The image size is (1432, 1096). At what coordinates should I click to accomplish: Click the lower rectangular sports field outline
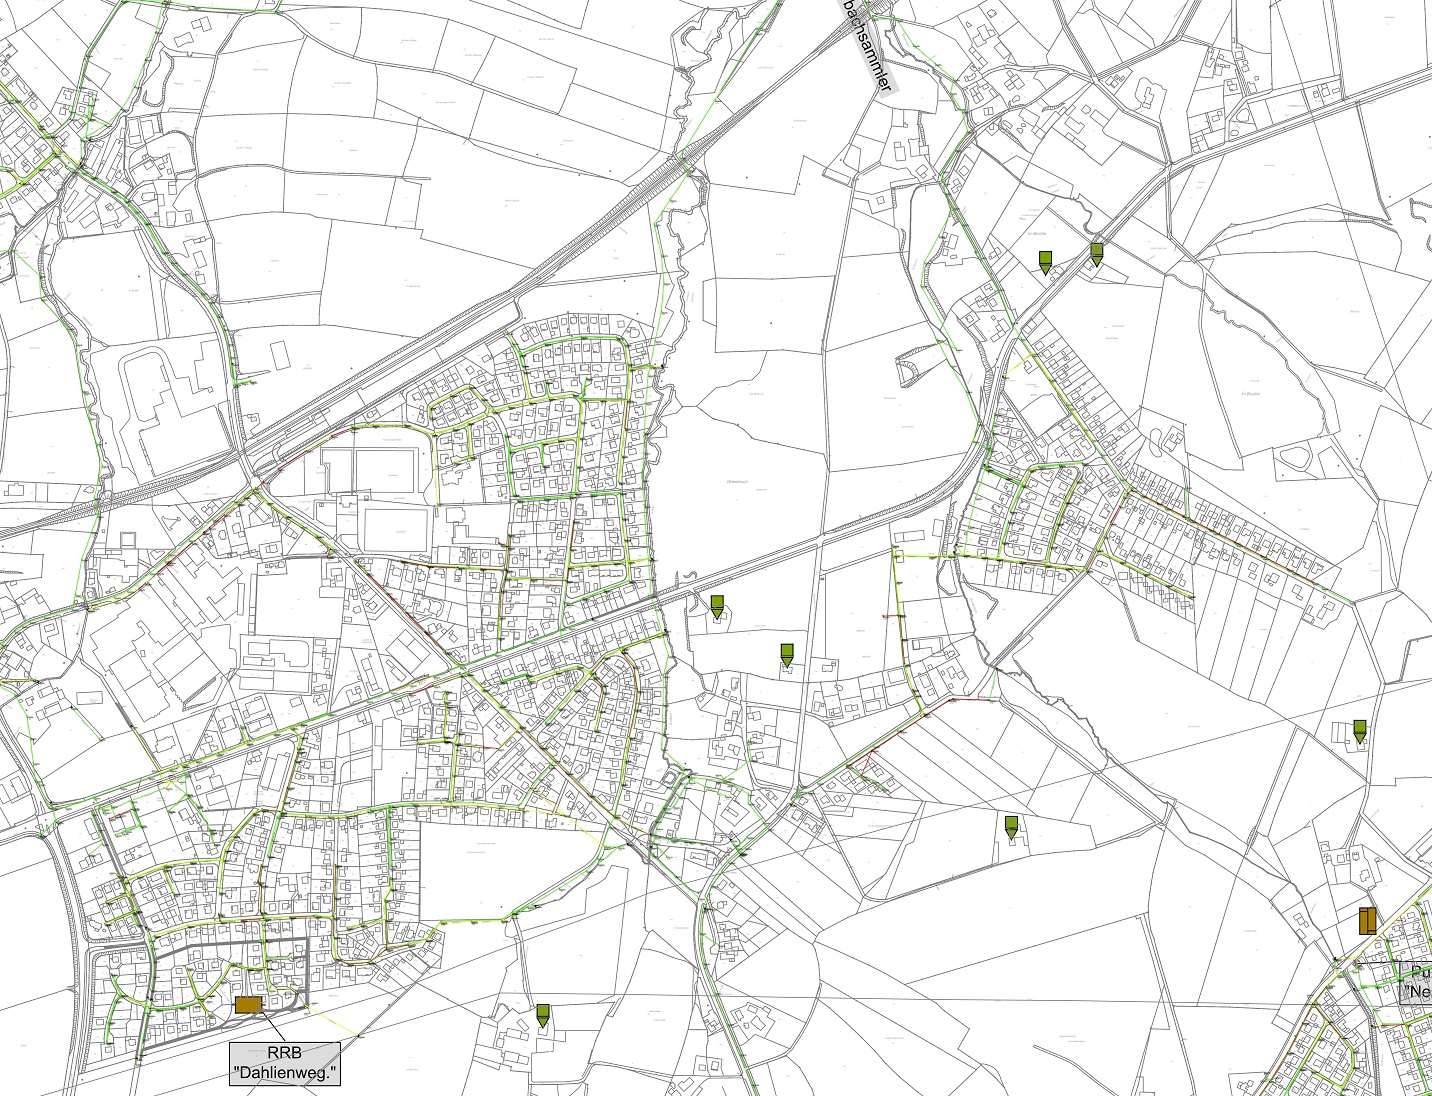(397, 527)
